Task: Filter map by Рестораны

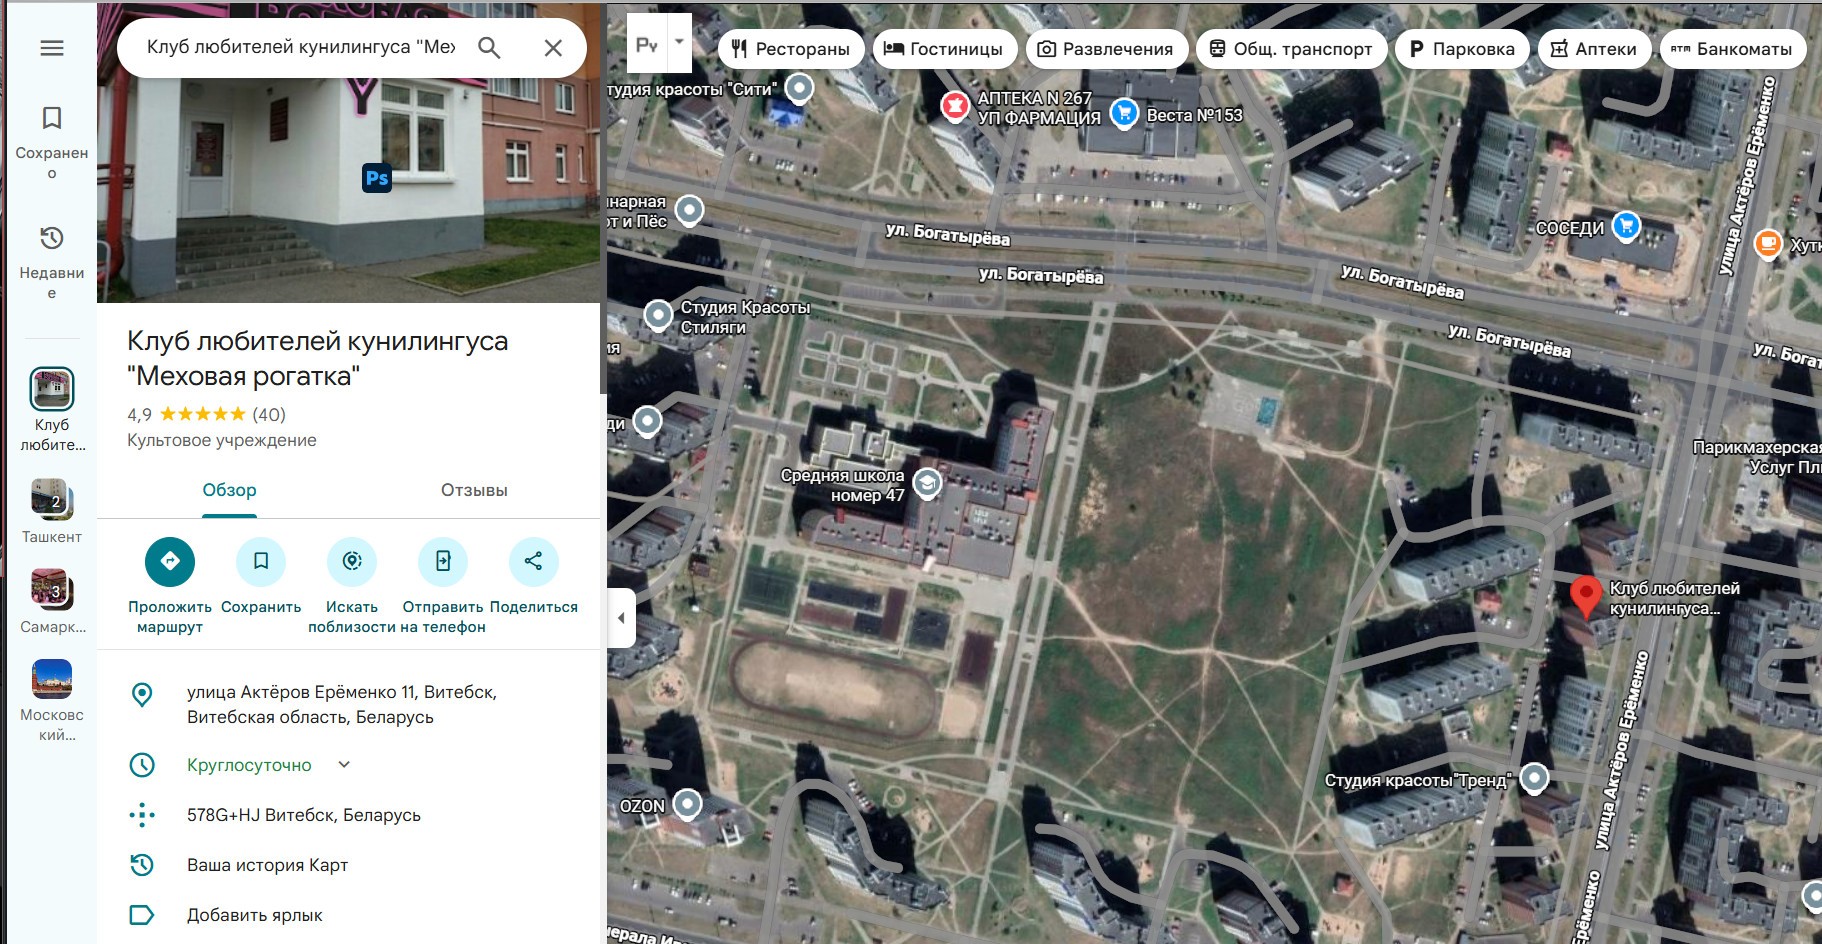Action: click(791, 49)
